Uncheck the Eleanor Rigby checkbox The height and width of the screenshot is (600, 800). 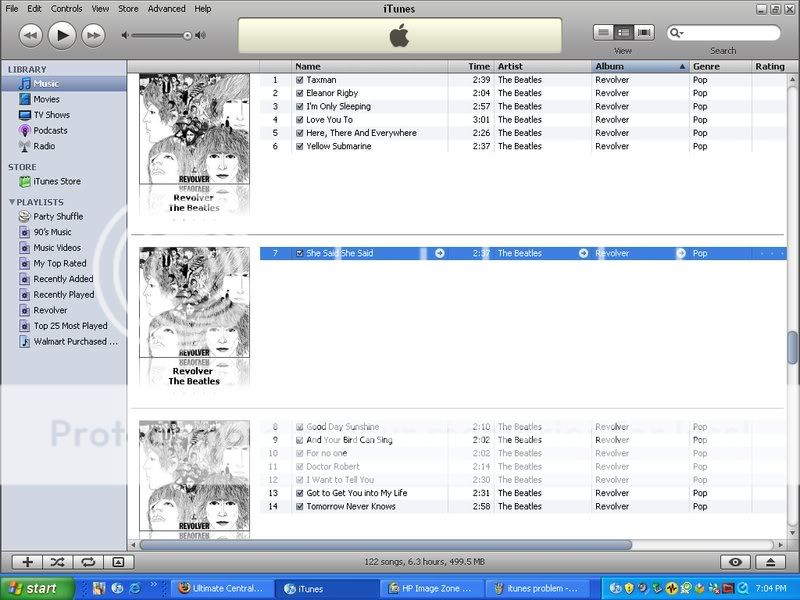coord(299,93)
